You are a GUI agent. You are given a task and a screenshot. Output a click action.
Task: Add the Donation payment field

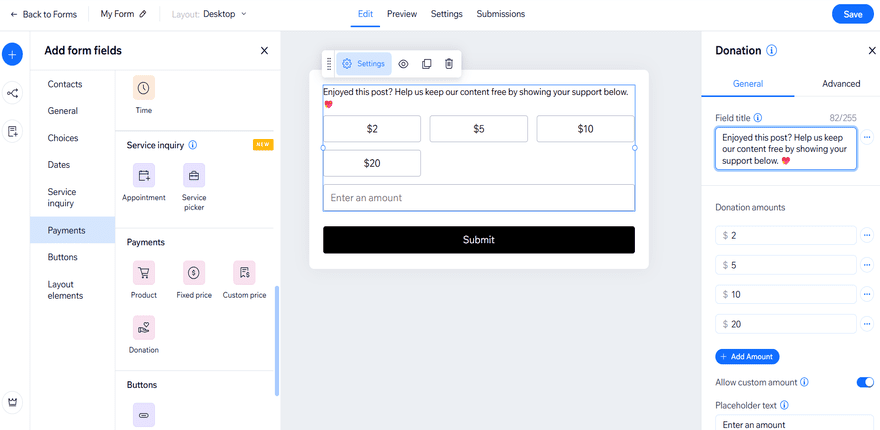(x=144, y=328)
